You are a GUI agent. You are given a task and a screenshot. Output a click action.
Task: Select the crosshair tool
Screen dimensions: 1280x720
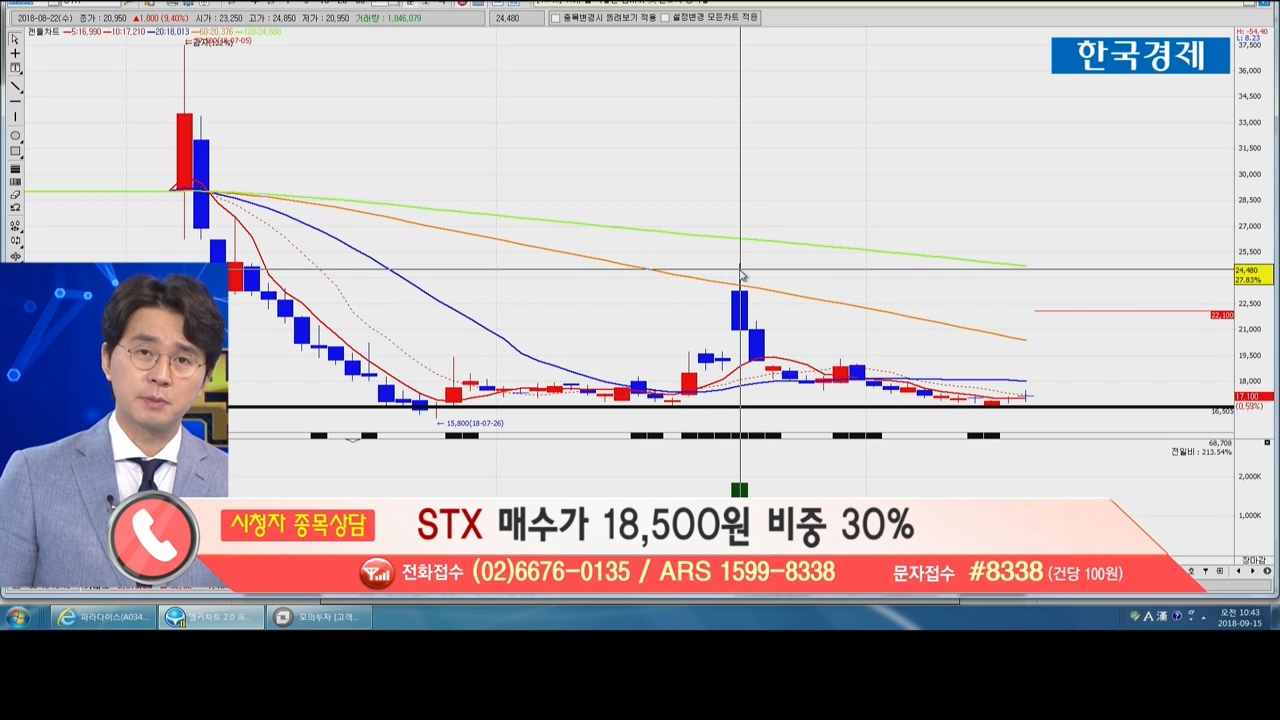tap(15, 54)
